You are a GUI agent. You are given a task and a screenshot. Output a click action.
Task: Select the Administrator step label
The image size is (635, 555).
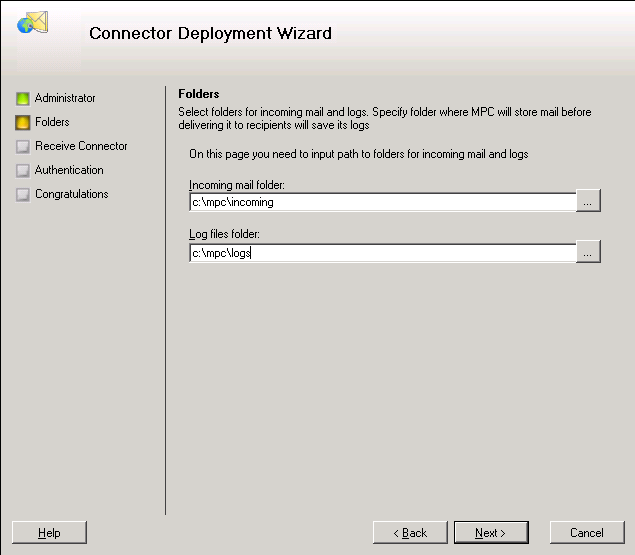tap(65, 98)
